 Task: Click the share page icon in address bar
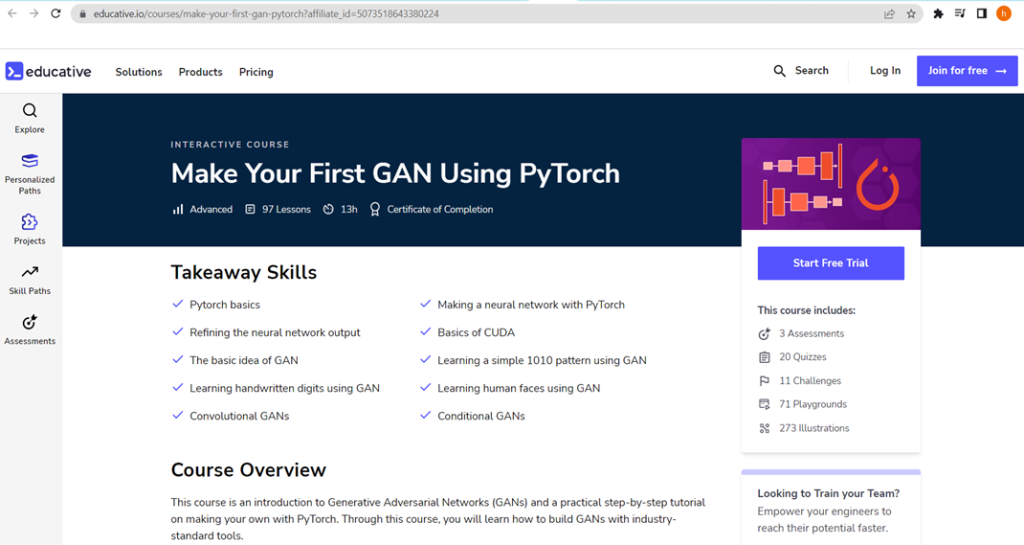(x=889, y=14)
